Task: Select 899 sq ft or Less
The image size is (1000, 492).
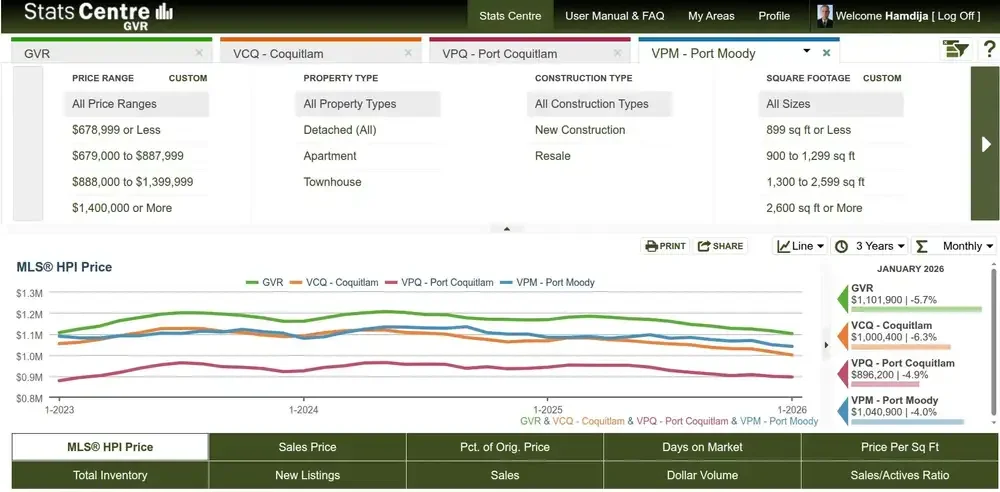Action: tap(831, 130)
